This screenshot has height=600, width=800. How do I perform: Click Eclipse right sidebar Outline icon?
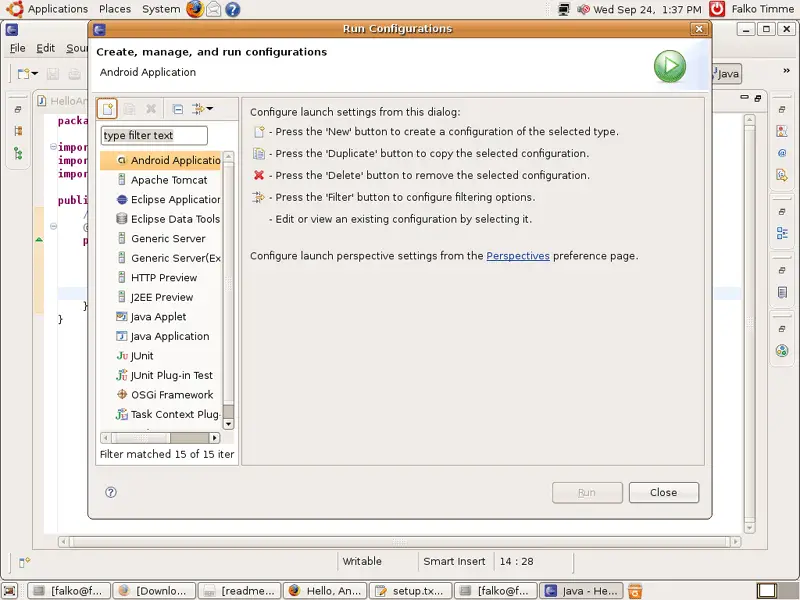(782, 233)
